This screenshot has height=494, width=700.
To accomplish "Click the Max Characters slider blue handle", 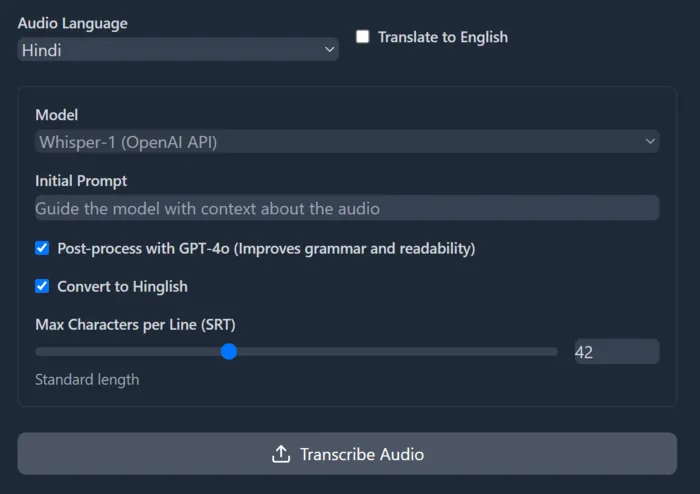I will coord(229,352).
